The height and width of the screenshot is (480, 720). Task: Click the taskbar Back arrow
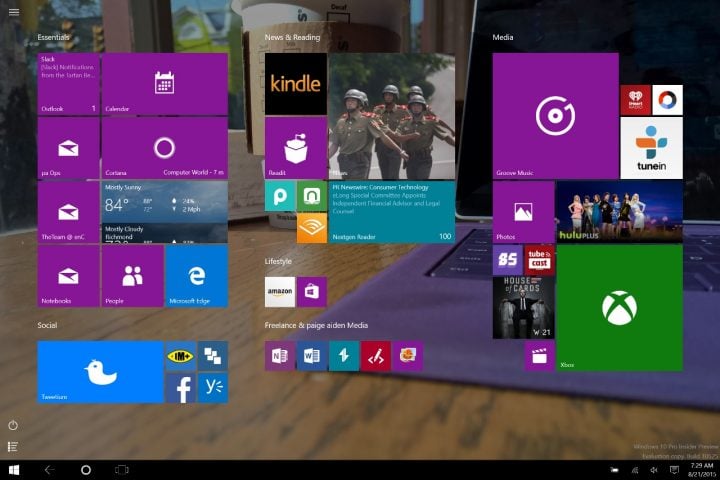(x=49, y=470)
